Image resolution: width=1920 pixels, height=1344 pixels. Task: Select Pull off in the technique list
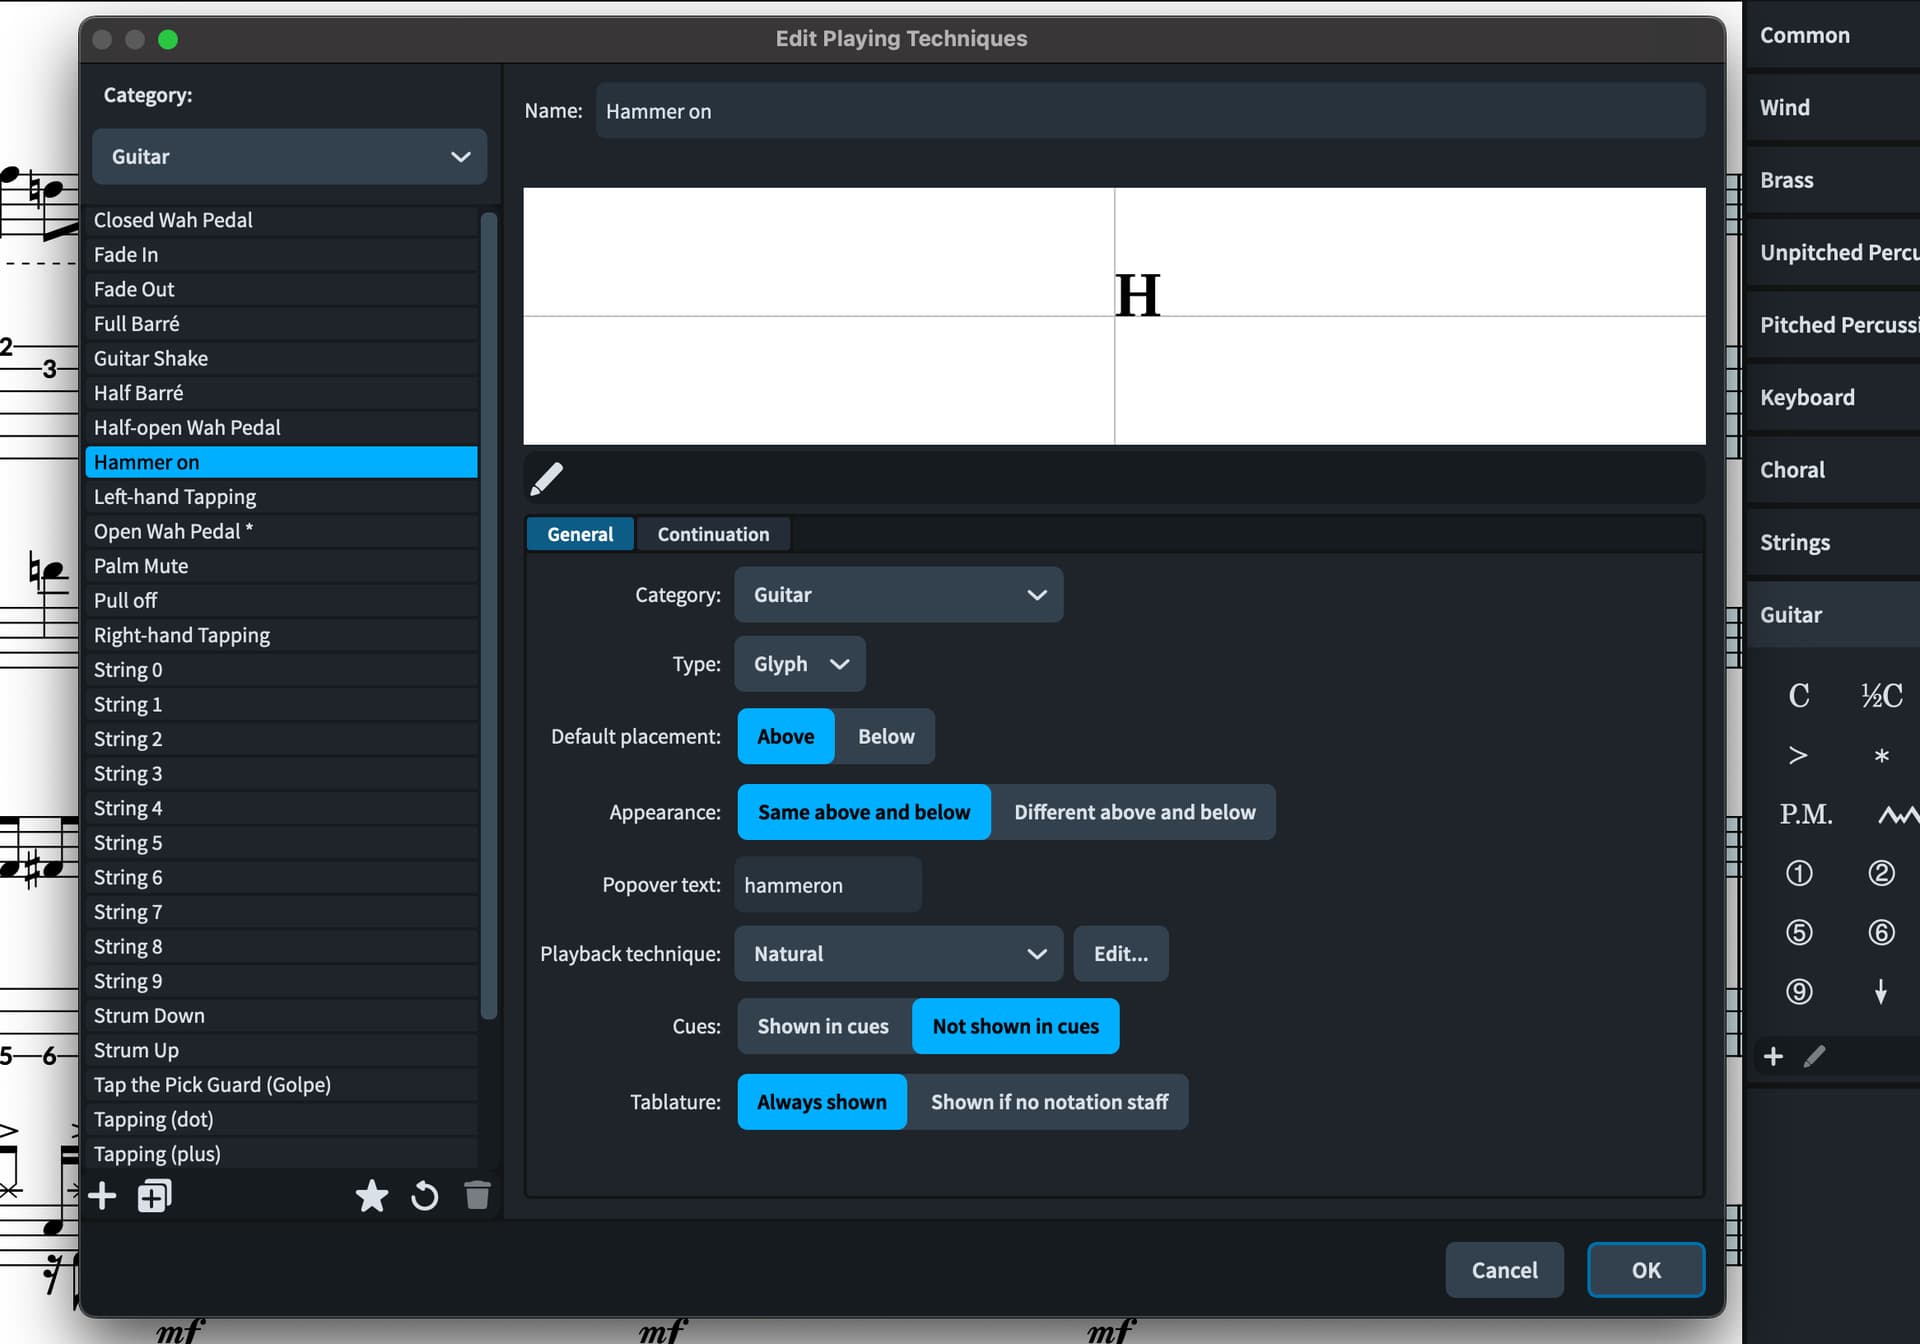tap(126, 600)
